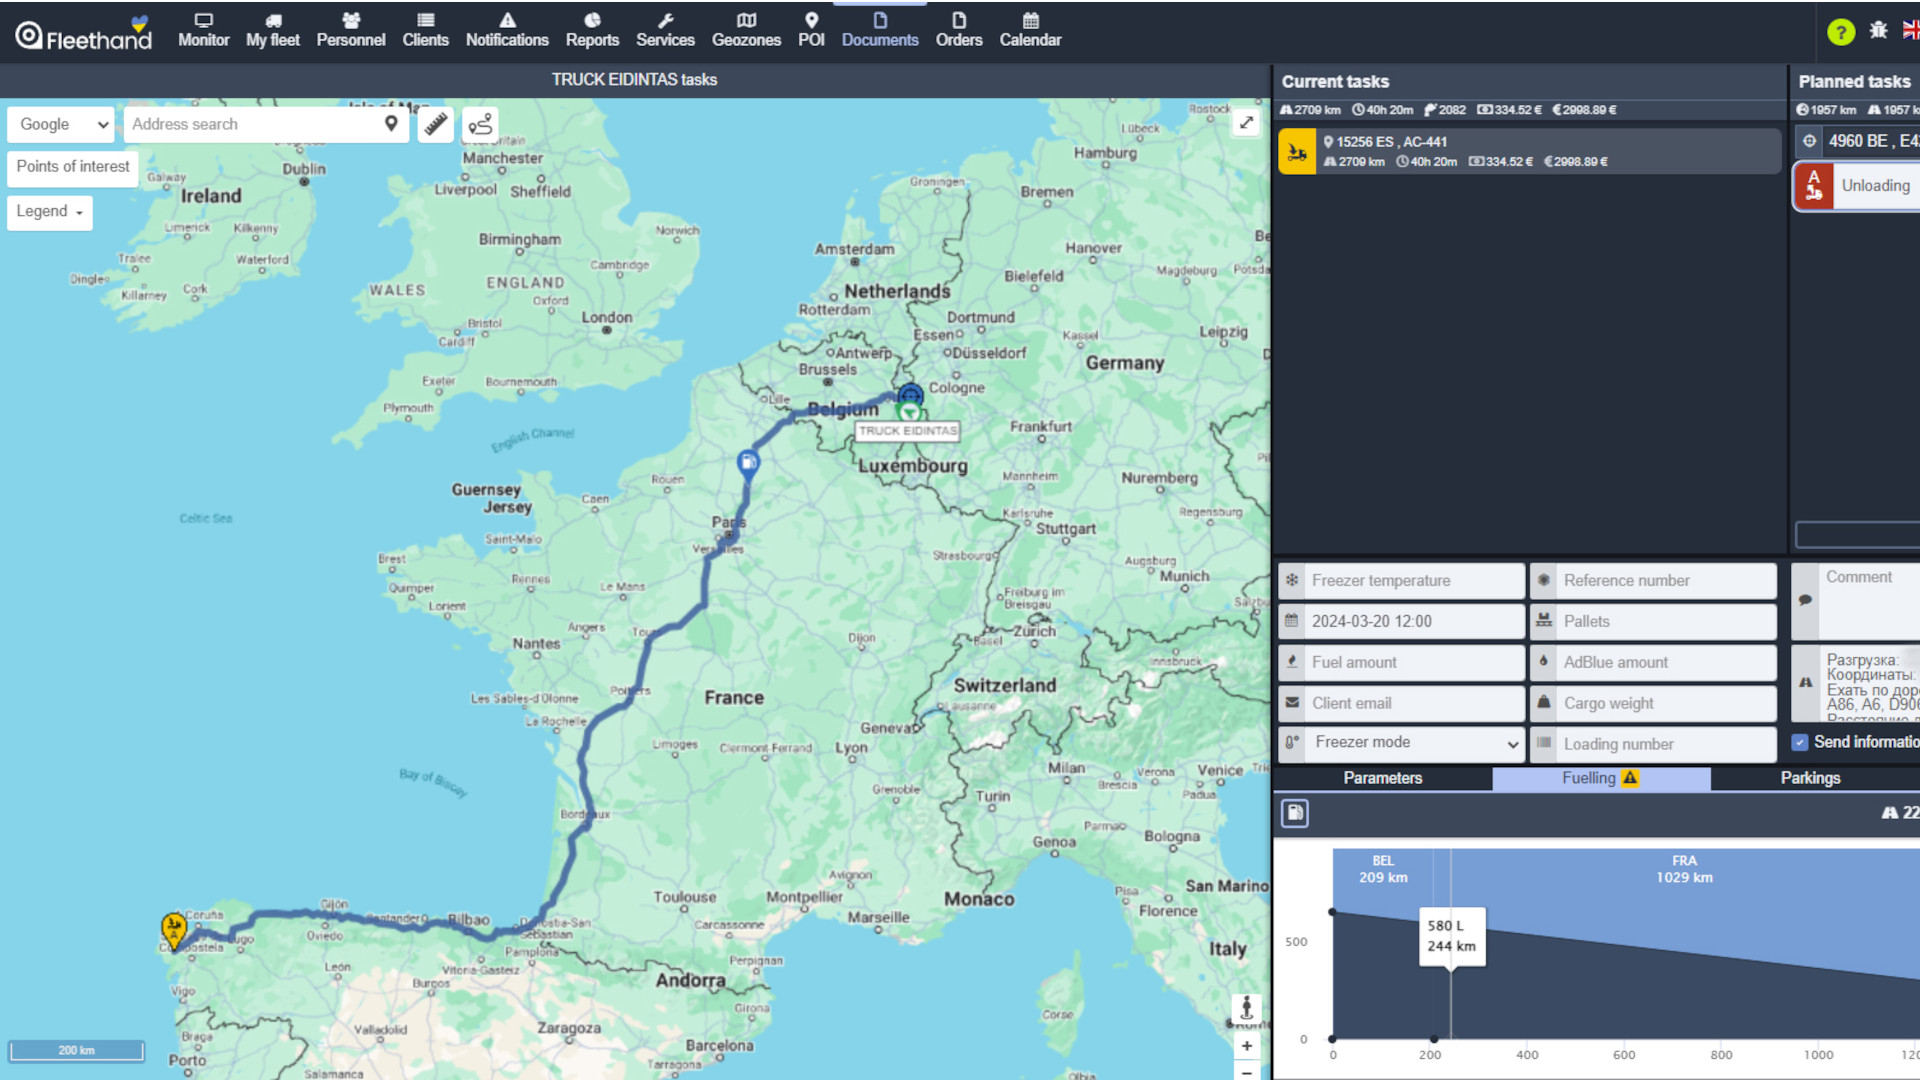The height and width of the screenshot is (1080, 1920).
Task: Navigate to Personnel section
Action: pos(349,29)
